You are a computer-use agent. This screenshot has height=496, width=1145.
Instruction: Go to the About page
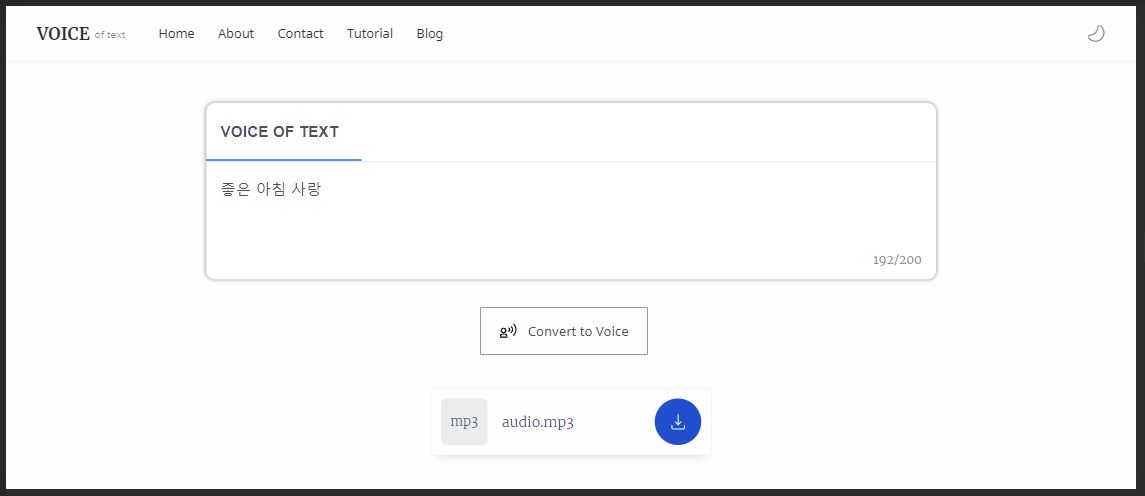tap(236, 33)
